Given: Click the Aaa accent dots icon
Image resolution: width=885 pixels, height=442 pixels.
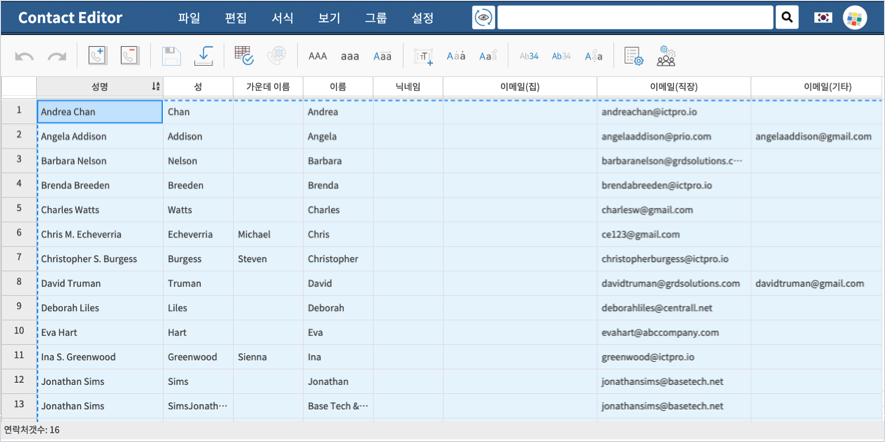Looking at the screenshot, I should point(456,56).
